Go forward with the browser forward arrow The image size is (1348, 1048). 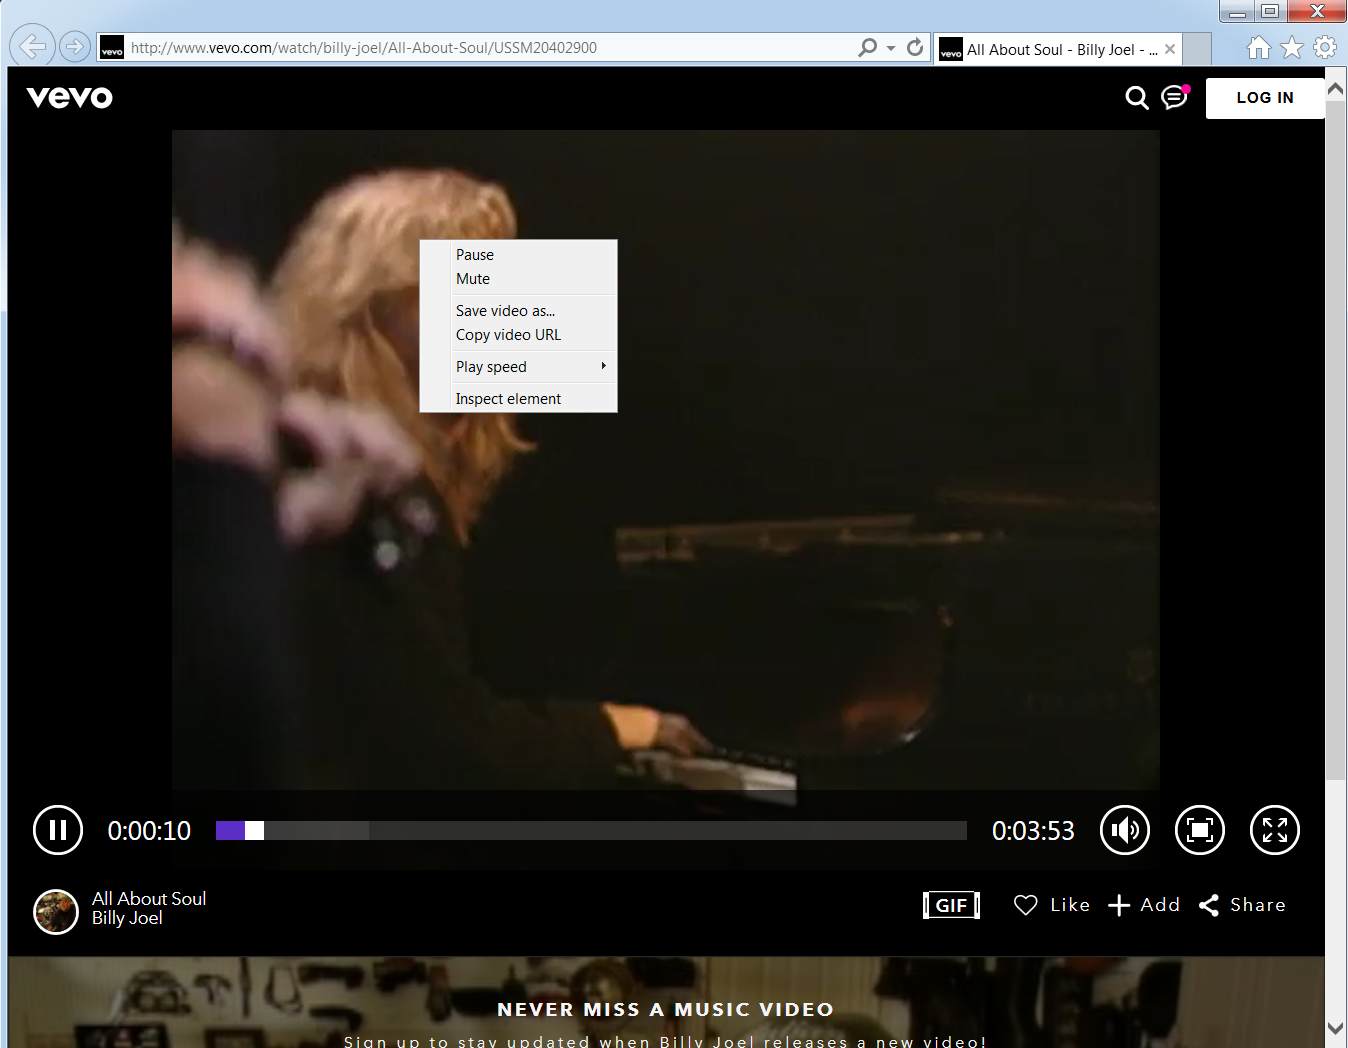click(x=74, y=46)
